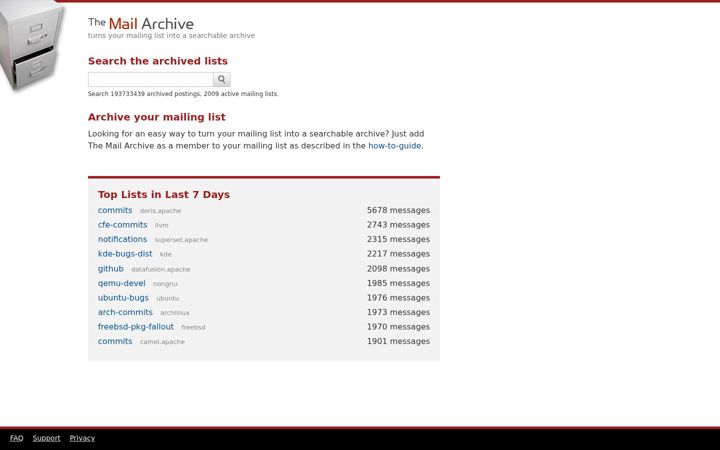
Task: Open the qemu-devel list
Action: [122, 283]
